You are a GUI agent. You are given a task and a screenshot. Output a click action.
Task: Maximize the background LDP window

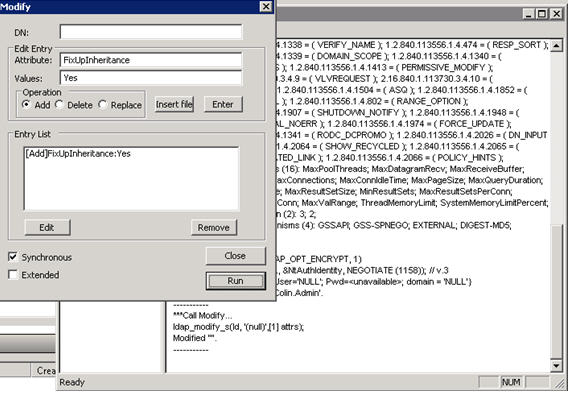pos(541,14)
